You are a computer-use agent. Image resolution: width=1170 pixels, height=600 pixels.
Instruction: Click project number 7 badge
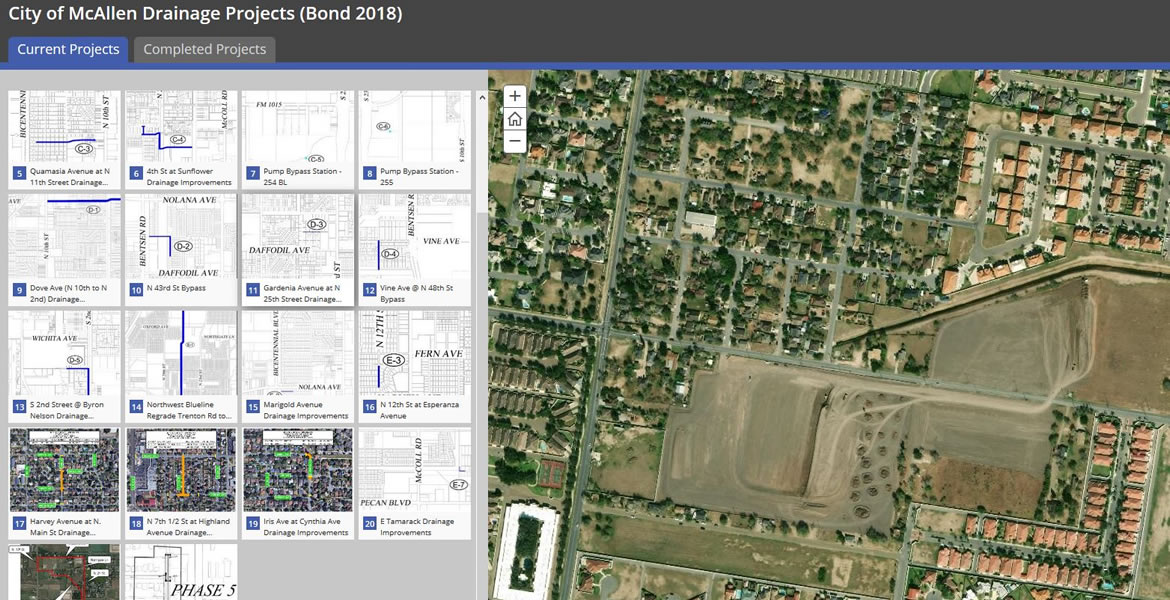253,174
